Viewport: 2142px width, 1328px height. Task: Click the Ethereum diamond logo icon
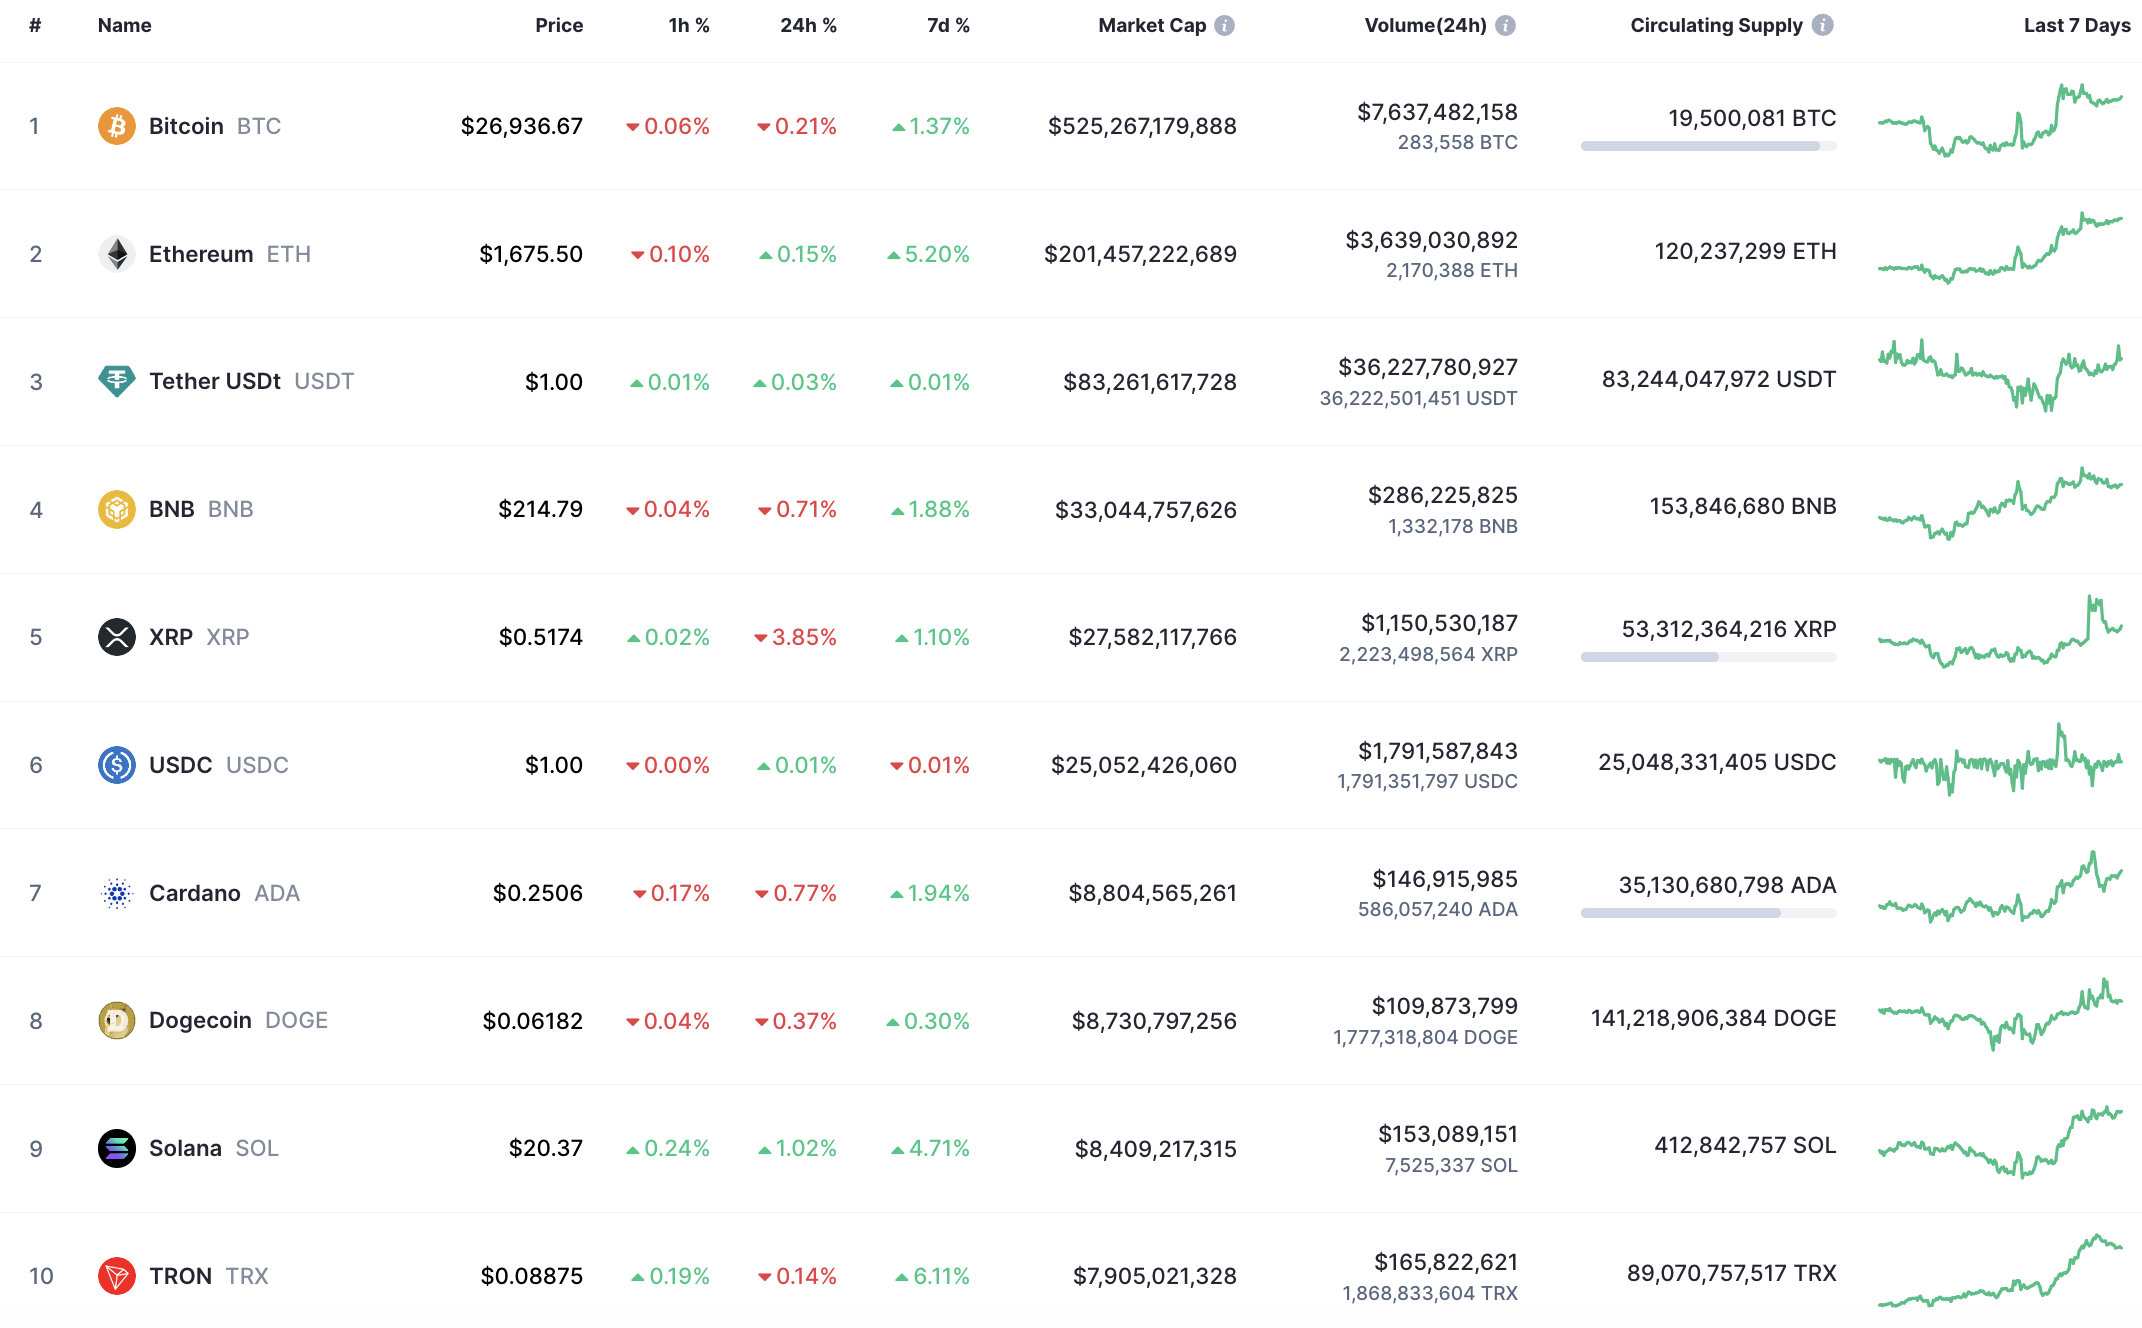pyautogui.click(x=117, y=254)
